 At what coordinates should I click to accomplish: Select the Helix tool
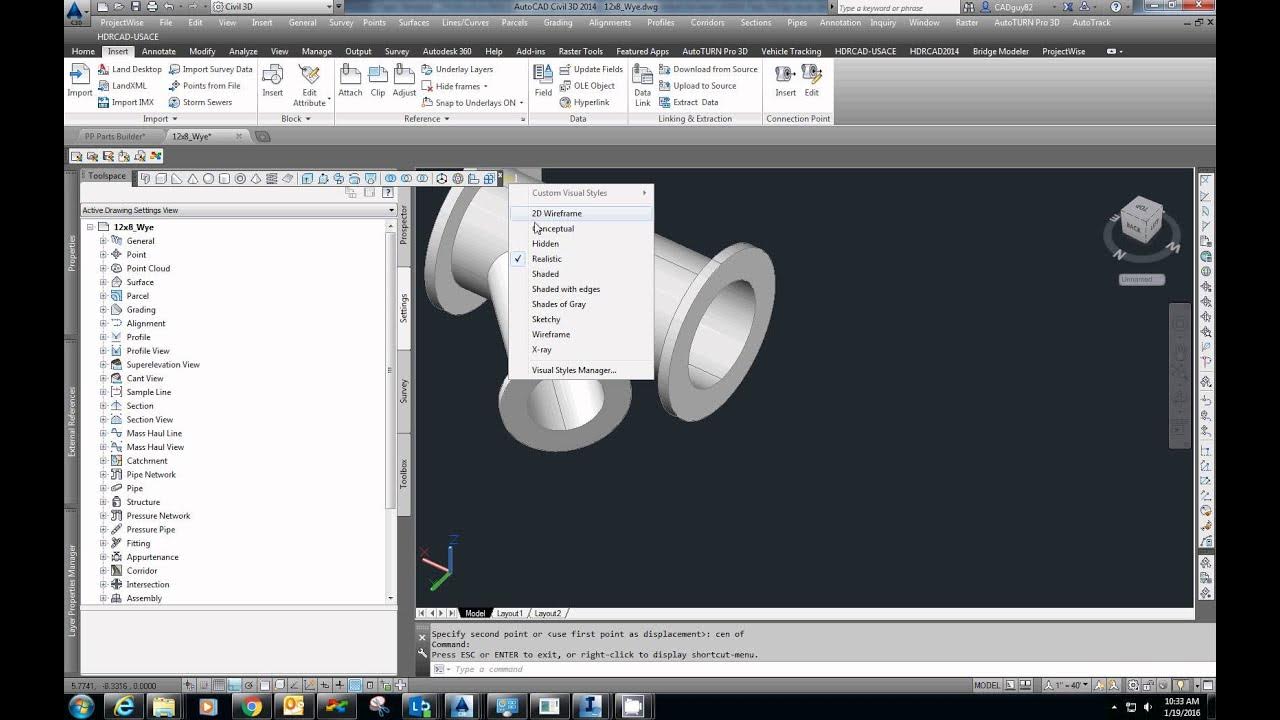coord(272,179)
